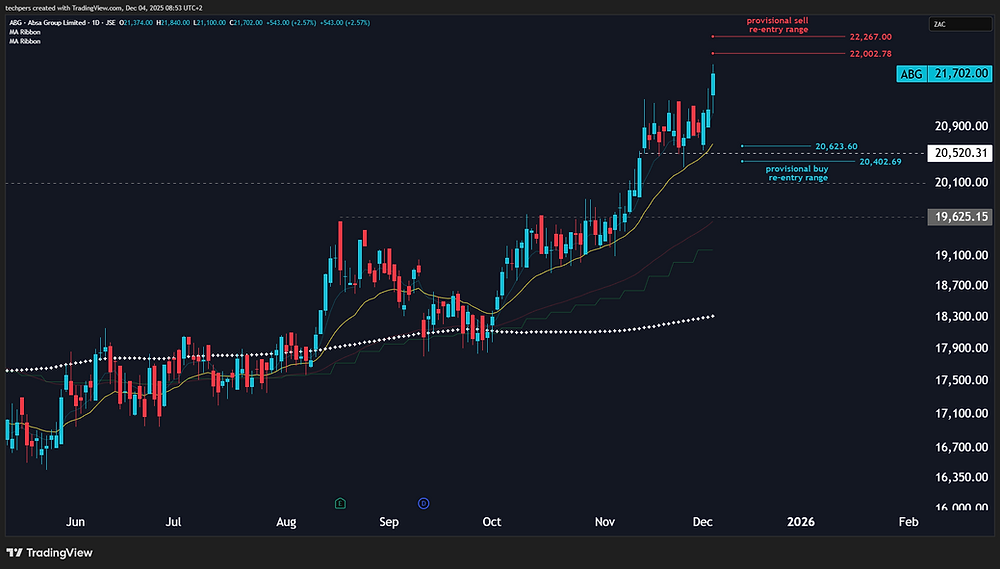Click the 'Feb' time axis label
The image size is (1000, 569).
pos(909,522)
